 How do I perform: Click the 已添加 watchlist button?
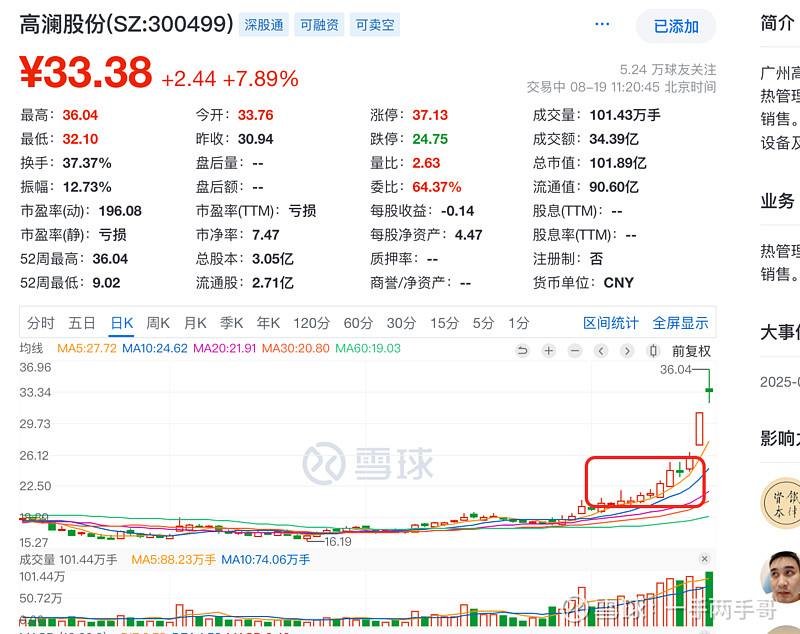676,26
